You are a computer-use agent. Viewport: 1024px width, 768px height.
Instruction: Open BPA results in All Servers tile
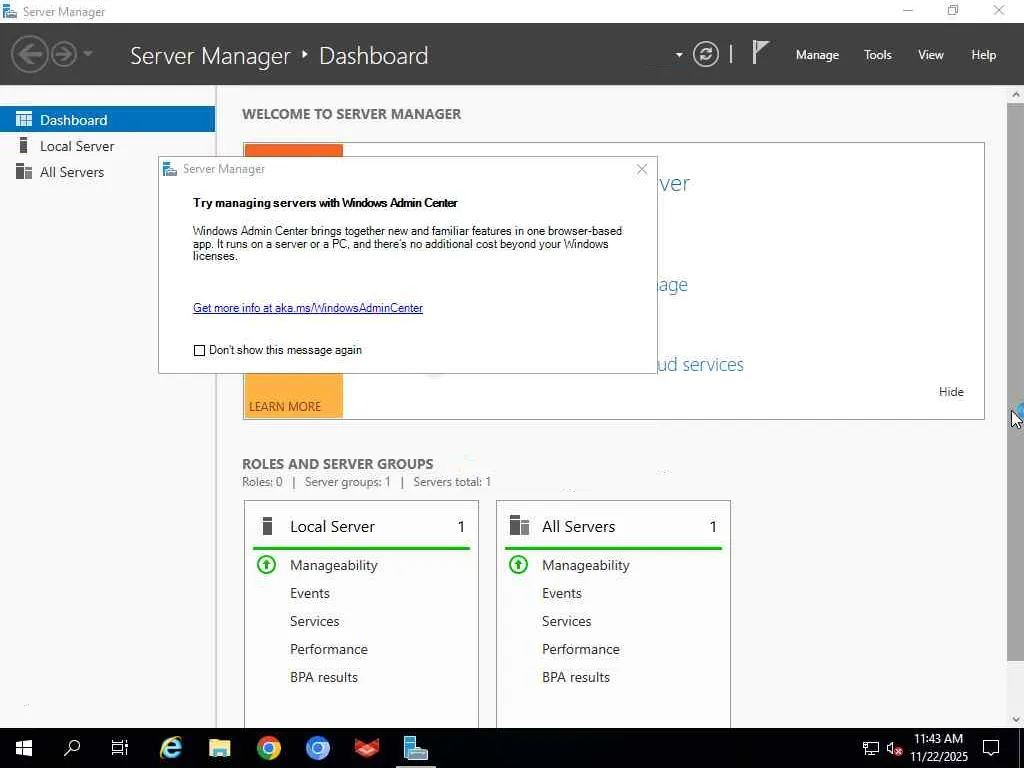(x=576, y=677)
